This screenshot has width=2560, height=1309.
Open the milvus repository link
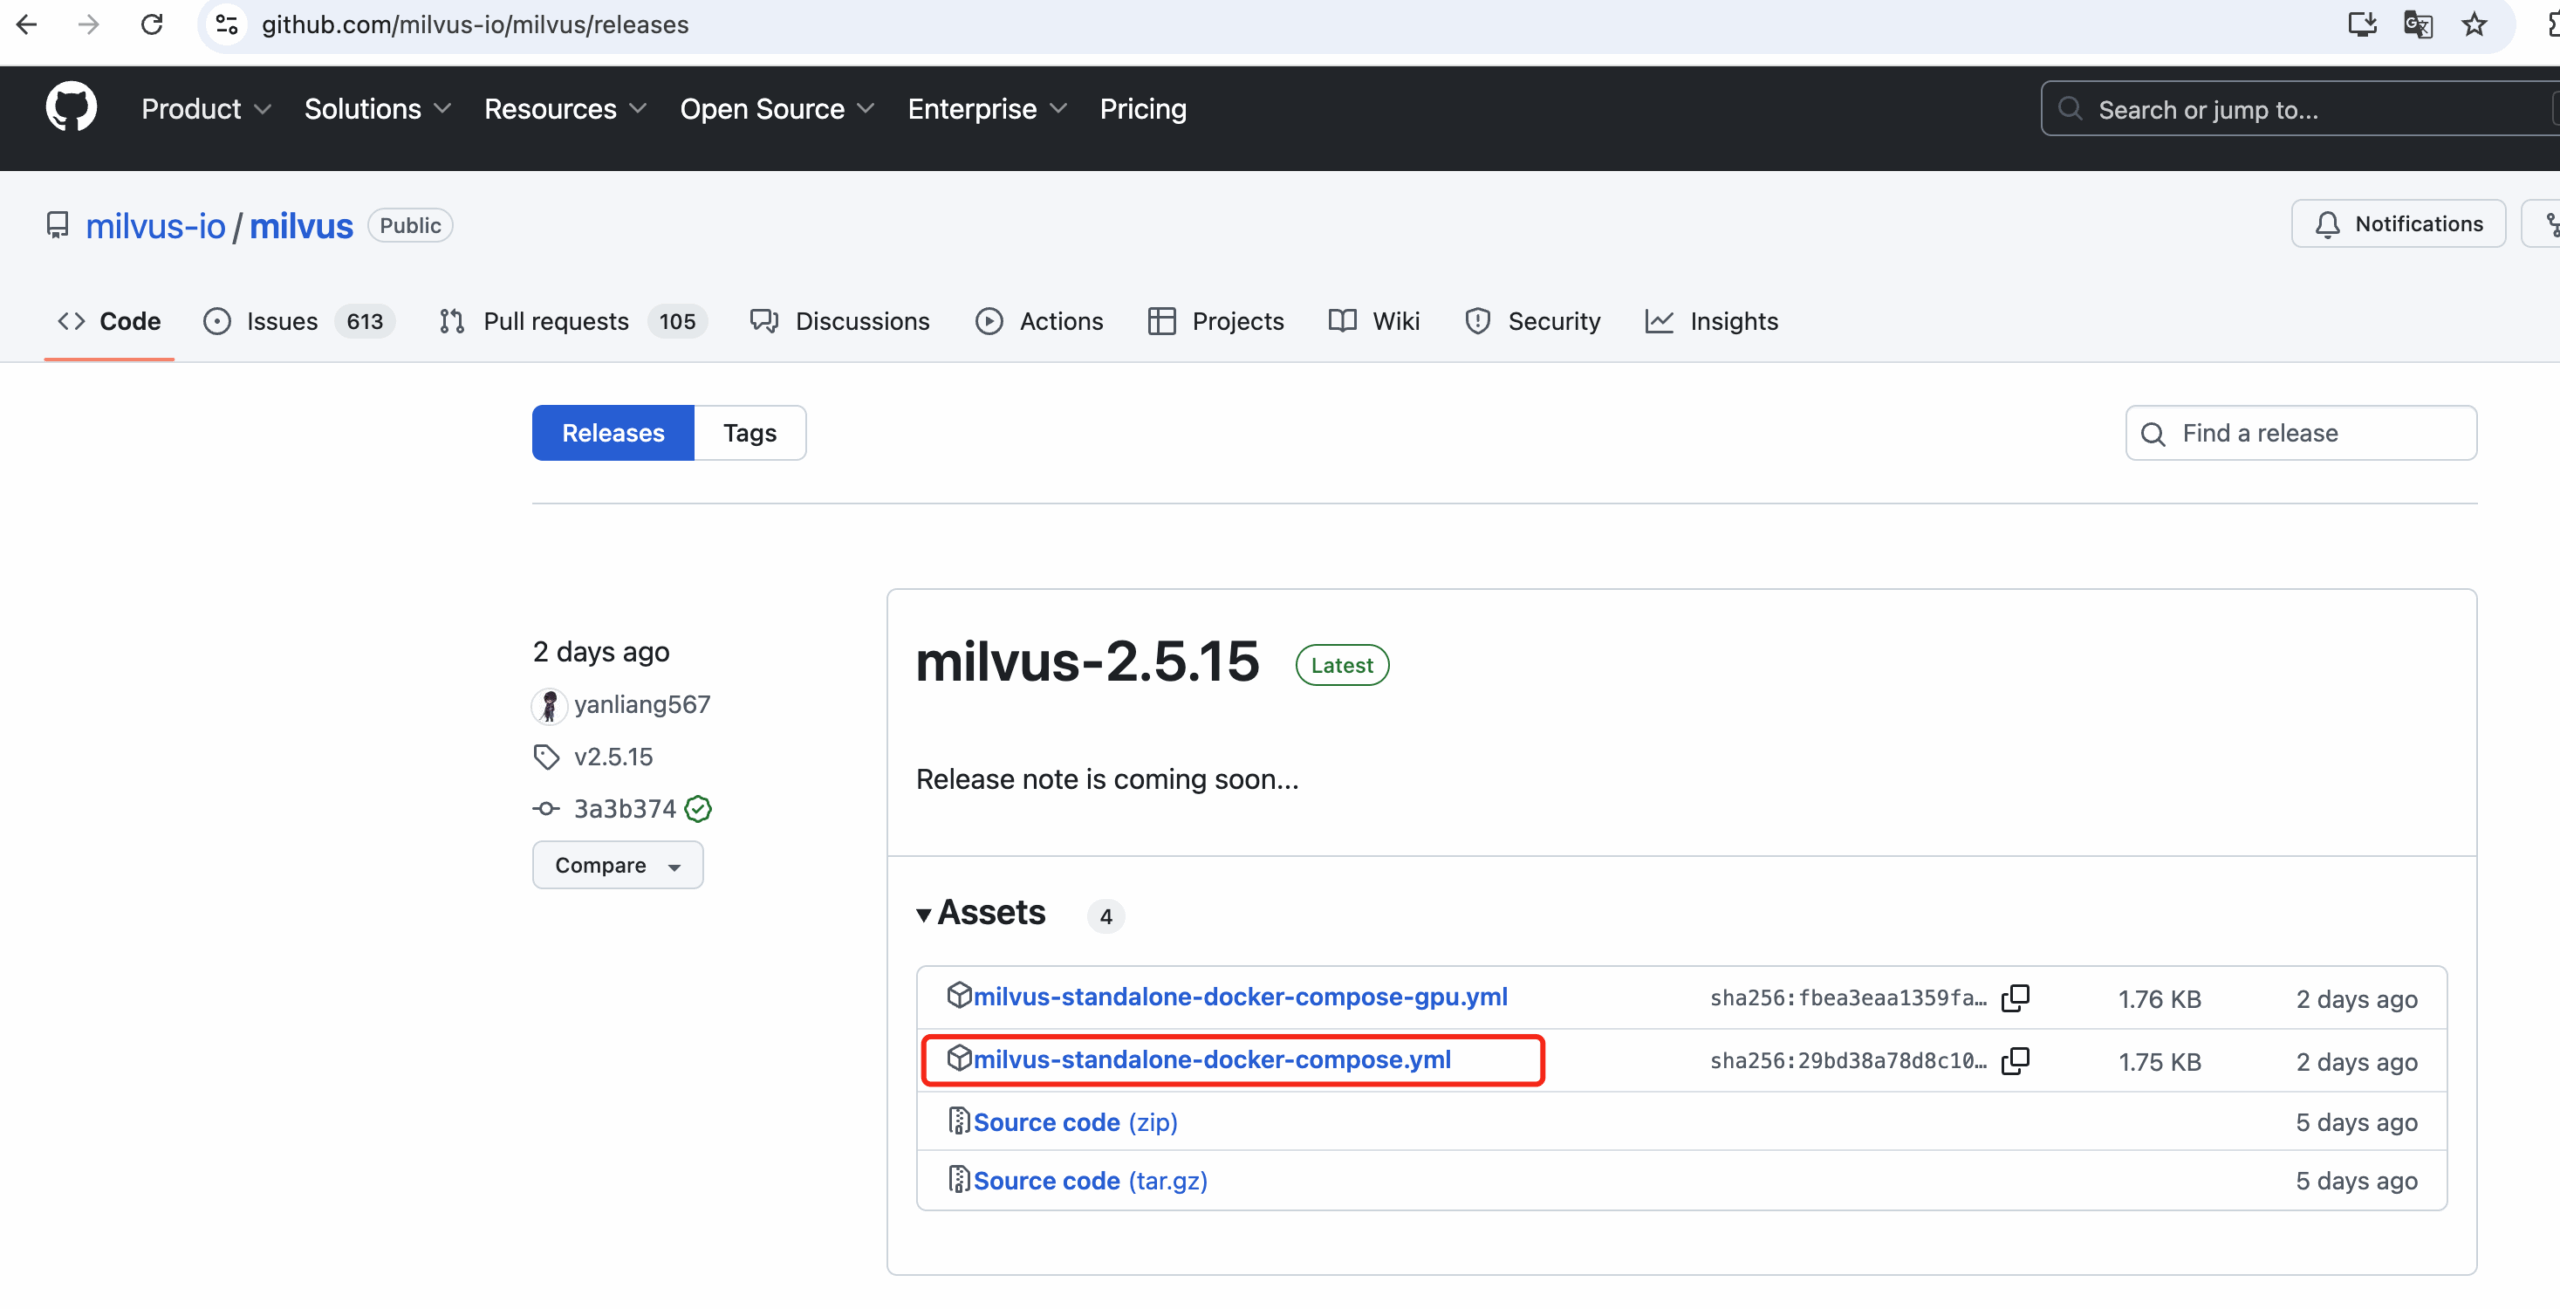(x=301, y=226)
